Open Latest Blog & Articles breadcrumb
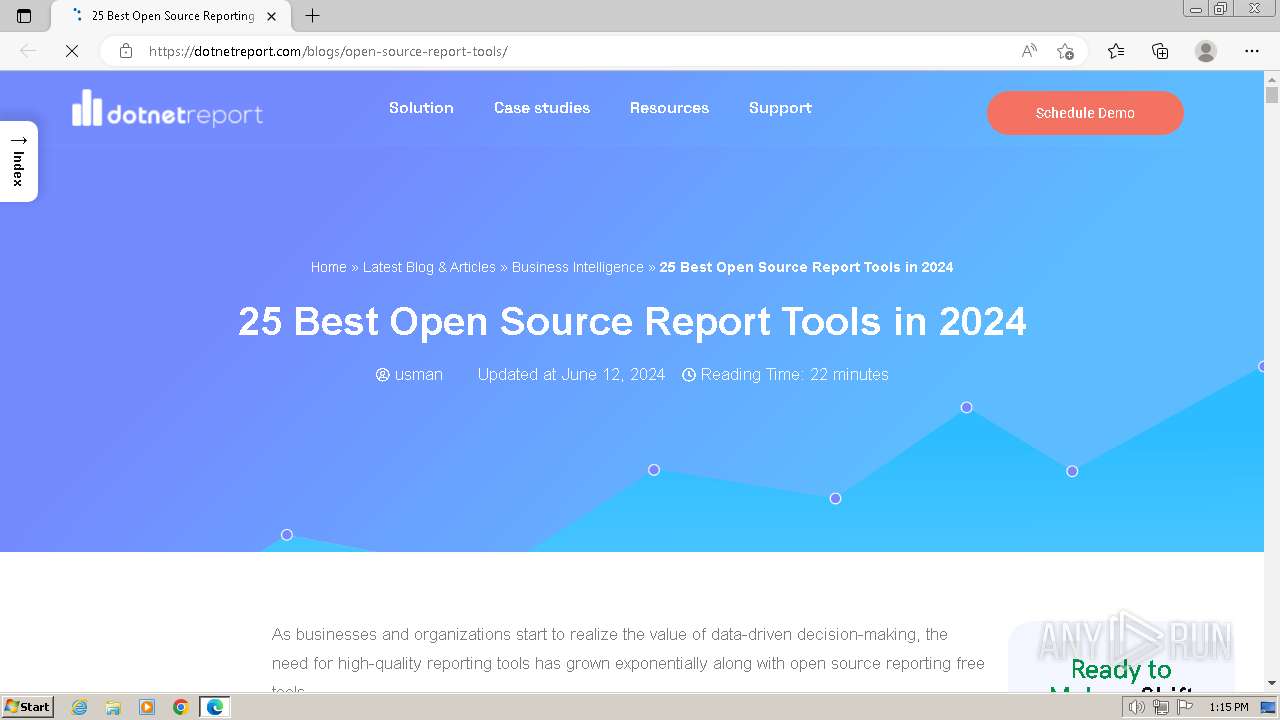Viewport: 1280px width, 720px height. point(429,267)
